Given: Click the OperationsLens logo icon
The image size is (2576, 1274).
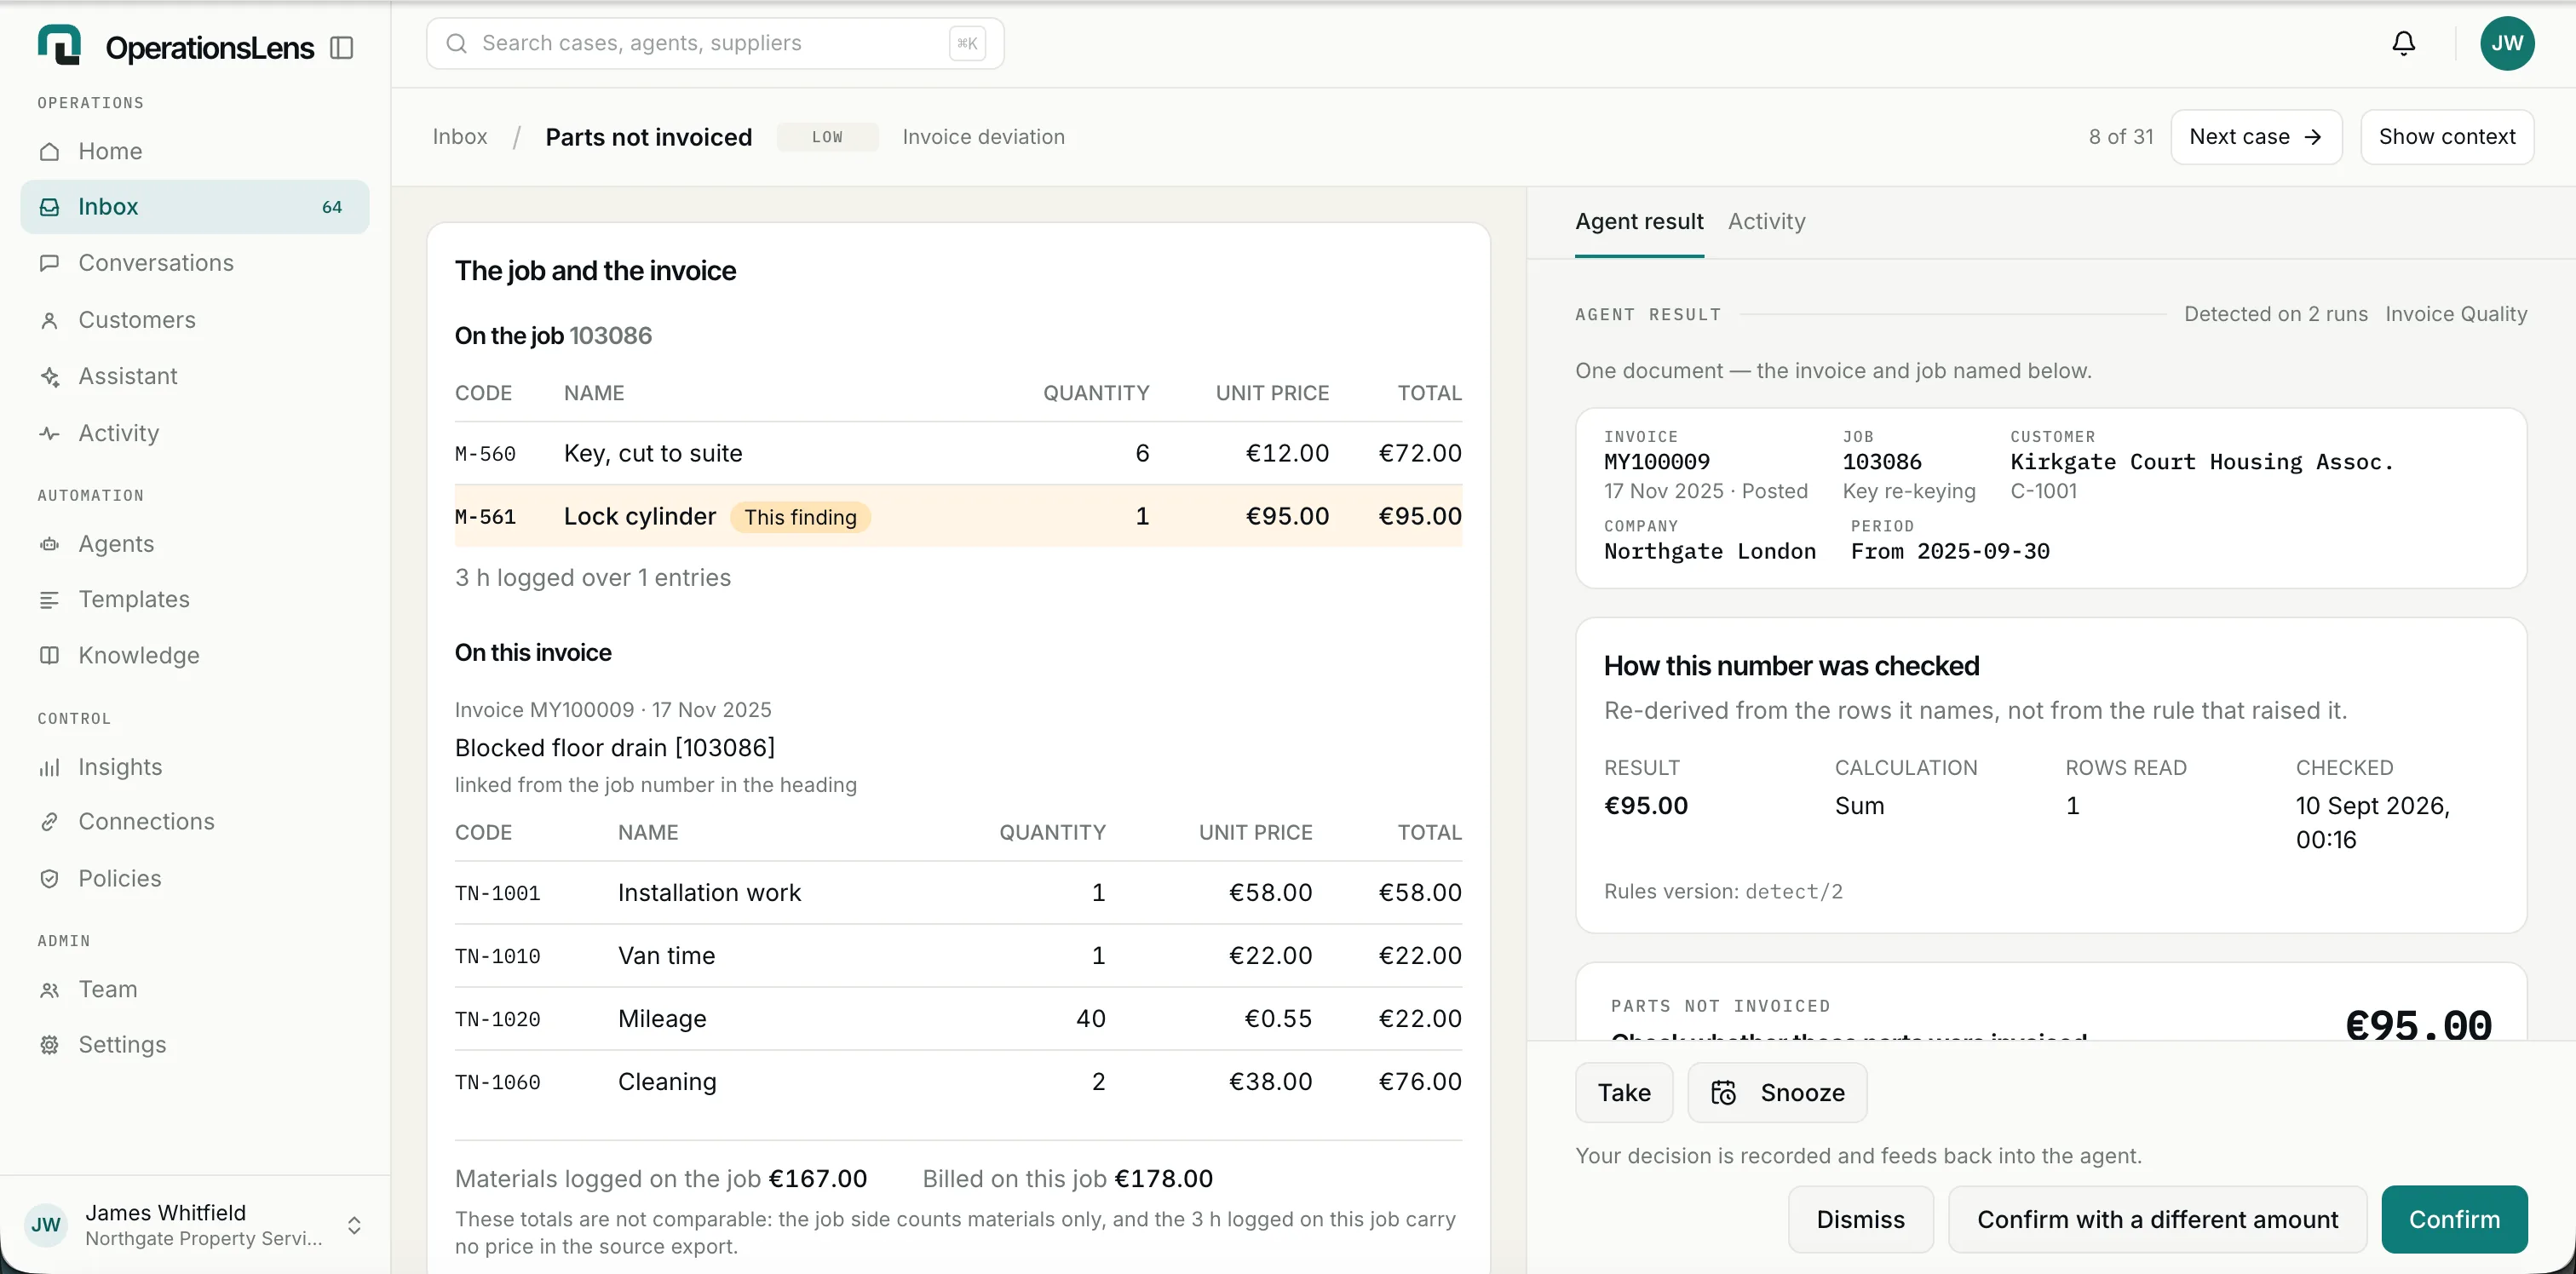Looking at the screenshot, I should point(59,45).
